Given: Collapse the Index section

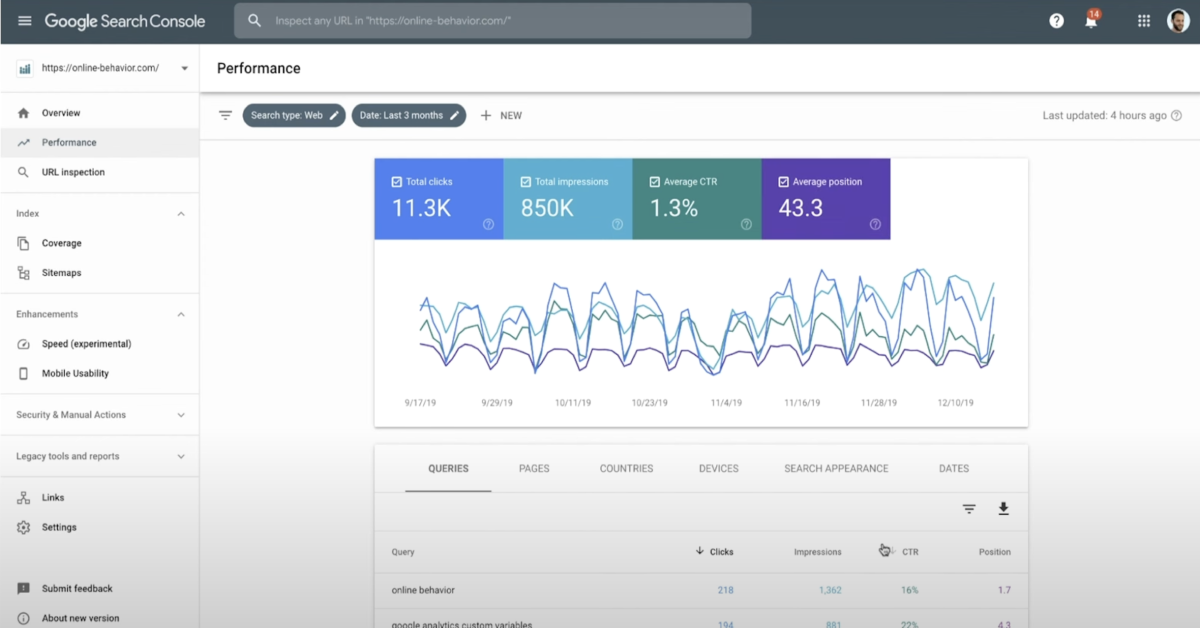Looking at the screenshot, I should tap(181, 213).
